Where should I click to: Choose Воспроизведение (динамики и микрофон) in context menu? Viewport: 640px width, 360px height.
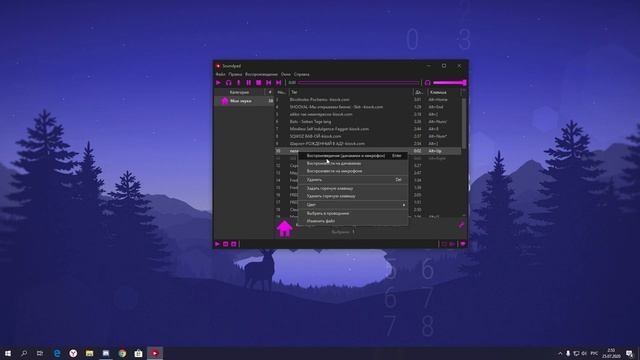click(353, 156)
